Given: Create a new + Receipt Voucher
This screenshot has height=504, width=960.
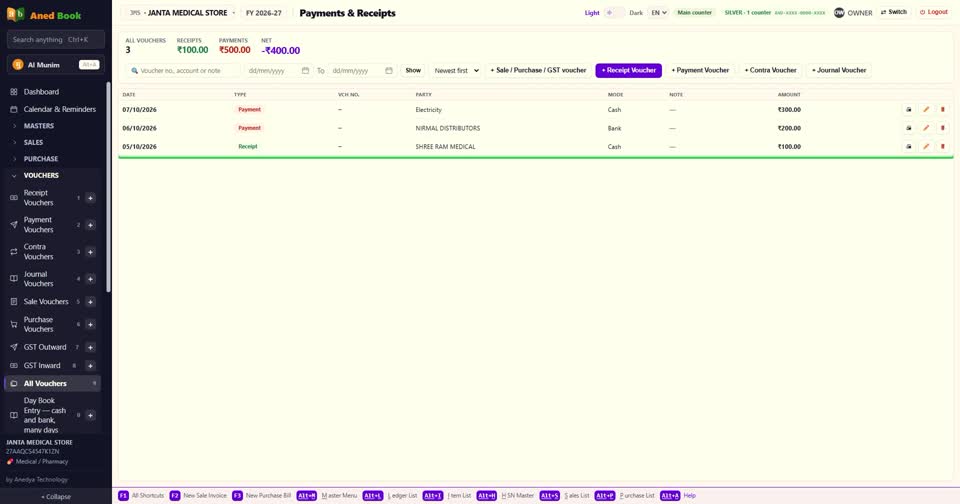Looking at the screenshot, I should tap(628, 70).
